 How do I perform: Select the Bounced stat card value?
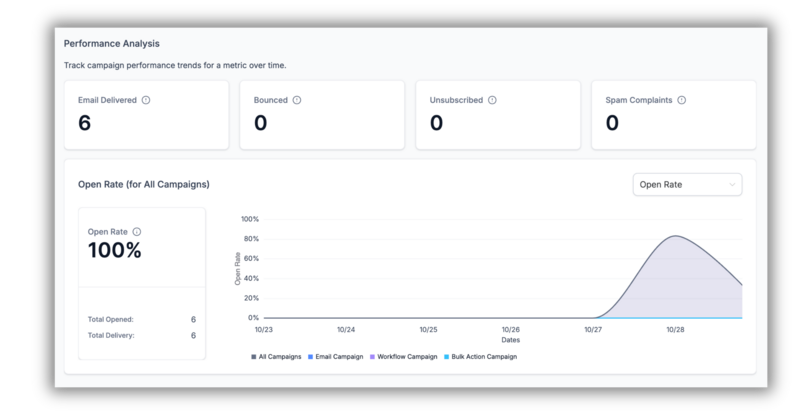(260, 123)
